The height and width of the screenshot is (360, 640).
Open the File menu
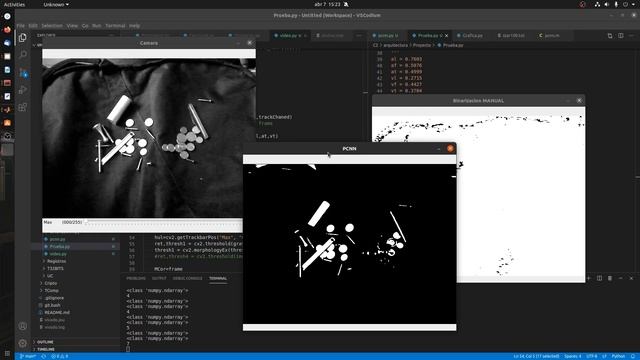tap(20, 25)
